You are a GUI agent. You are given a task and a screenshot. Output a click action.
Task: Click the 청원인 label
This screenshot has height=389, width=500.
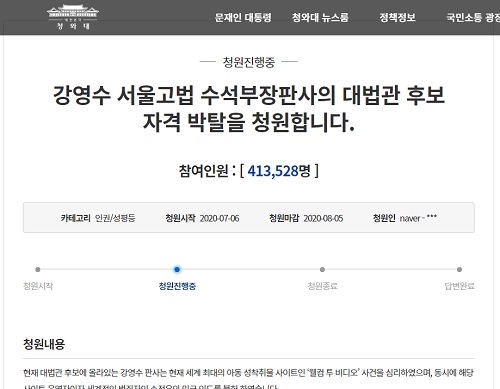pyautogui.click(x=384, y=218)
